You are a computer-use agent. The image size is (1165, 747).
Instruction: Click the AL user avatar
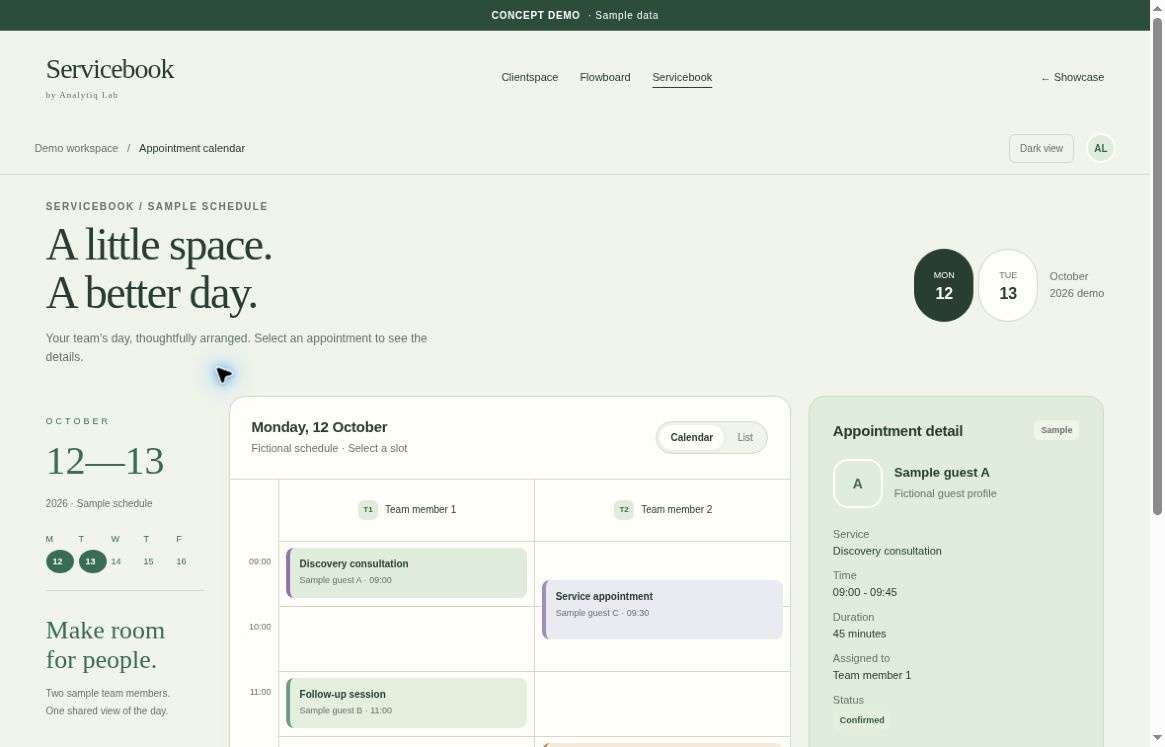pyautogui.click(x=1100, y=148)
